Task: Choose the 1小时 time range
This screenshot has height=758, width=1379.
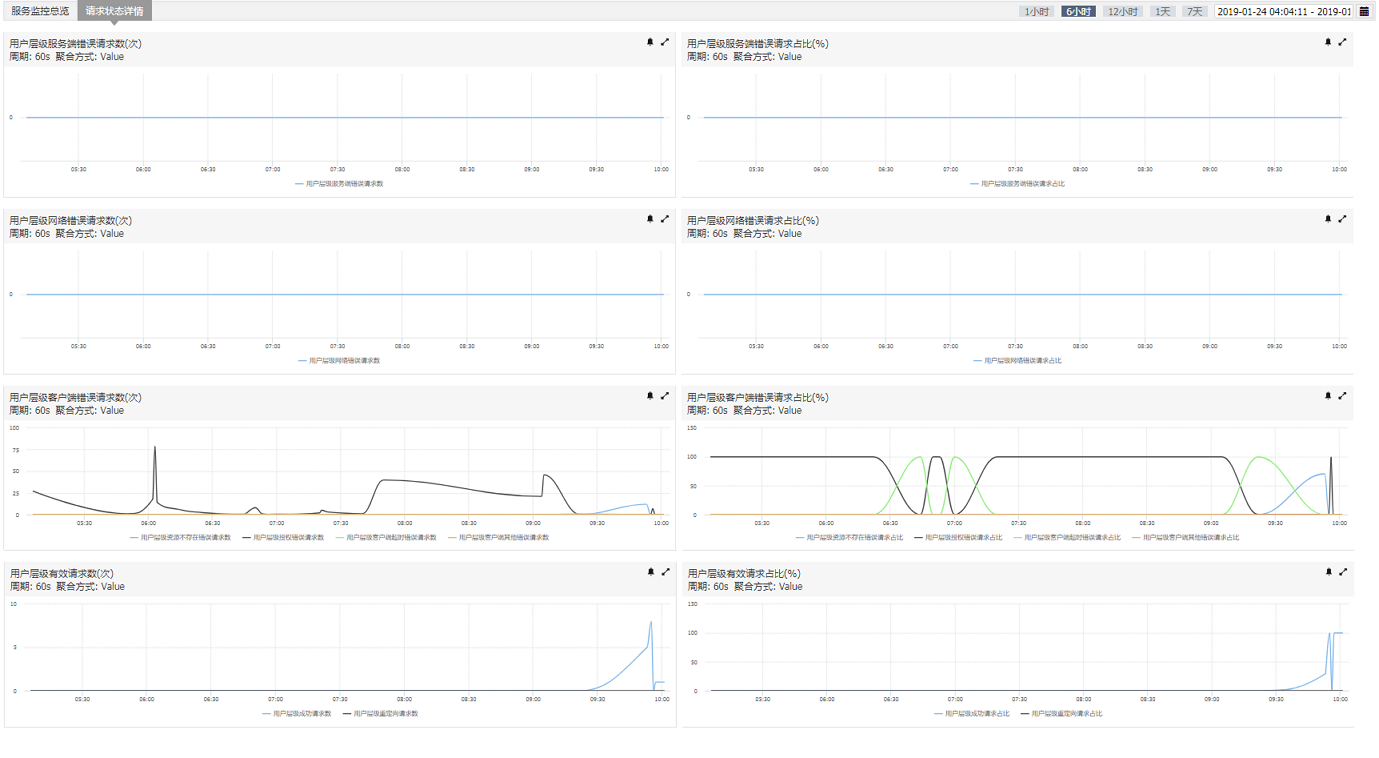Action: click(1036, 12)
